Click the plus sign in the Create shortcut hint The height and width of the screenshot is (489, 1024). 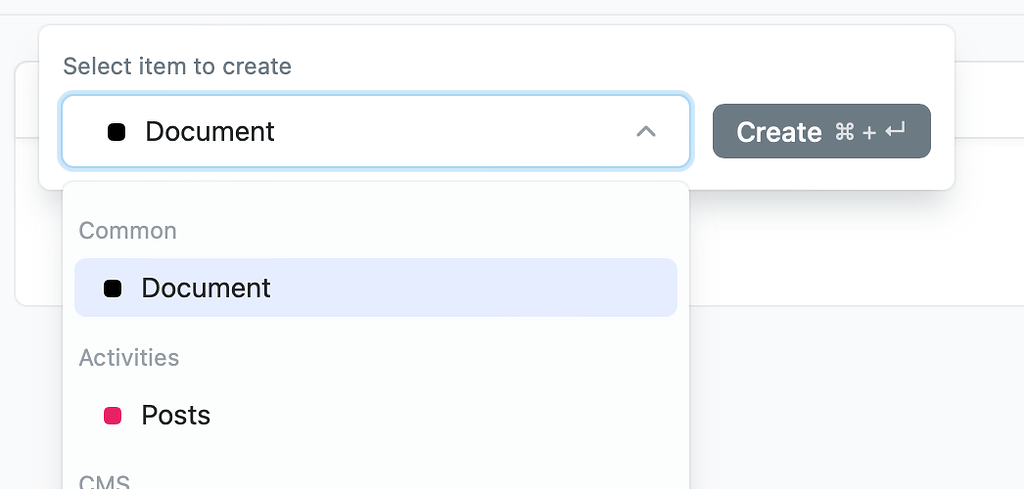coord(869,132)
